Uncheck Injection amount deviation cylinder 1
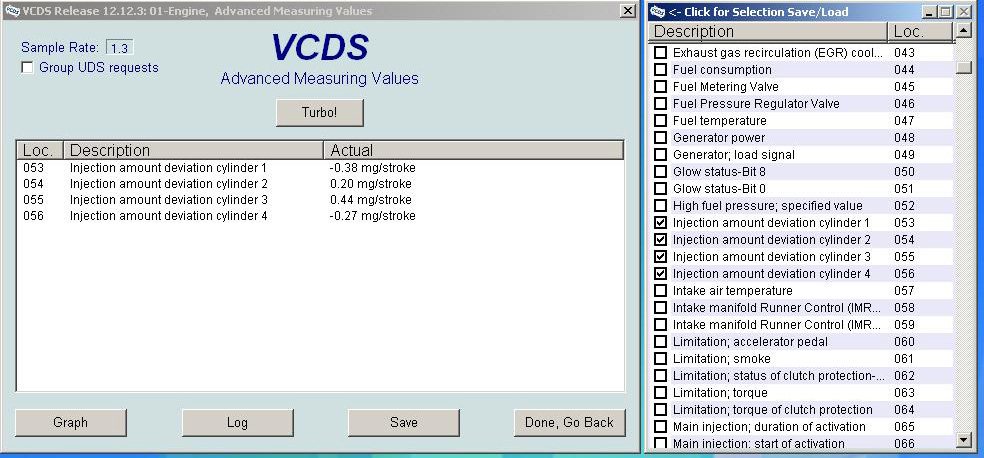 (660, 222)
